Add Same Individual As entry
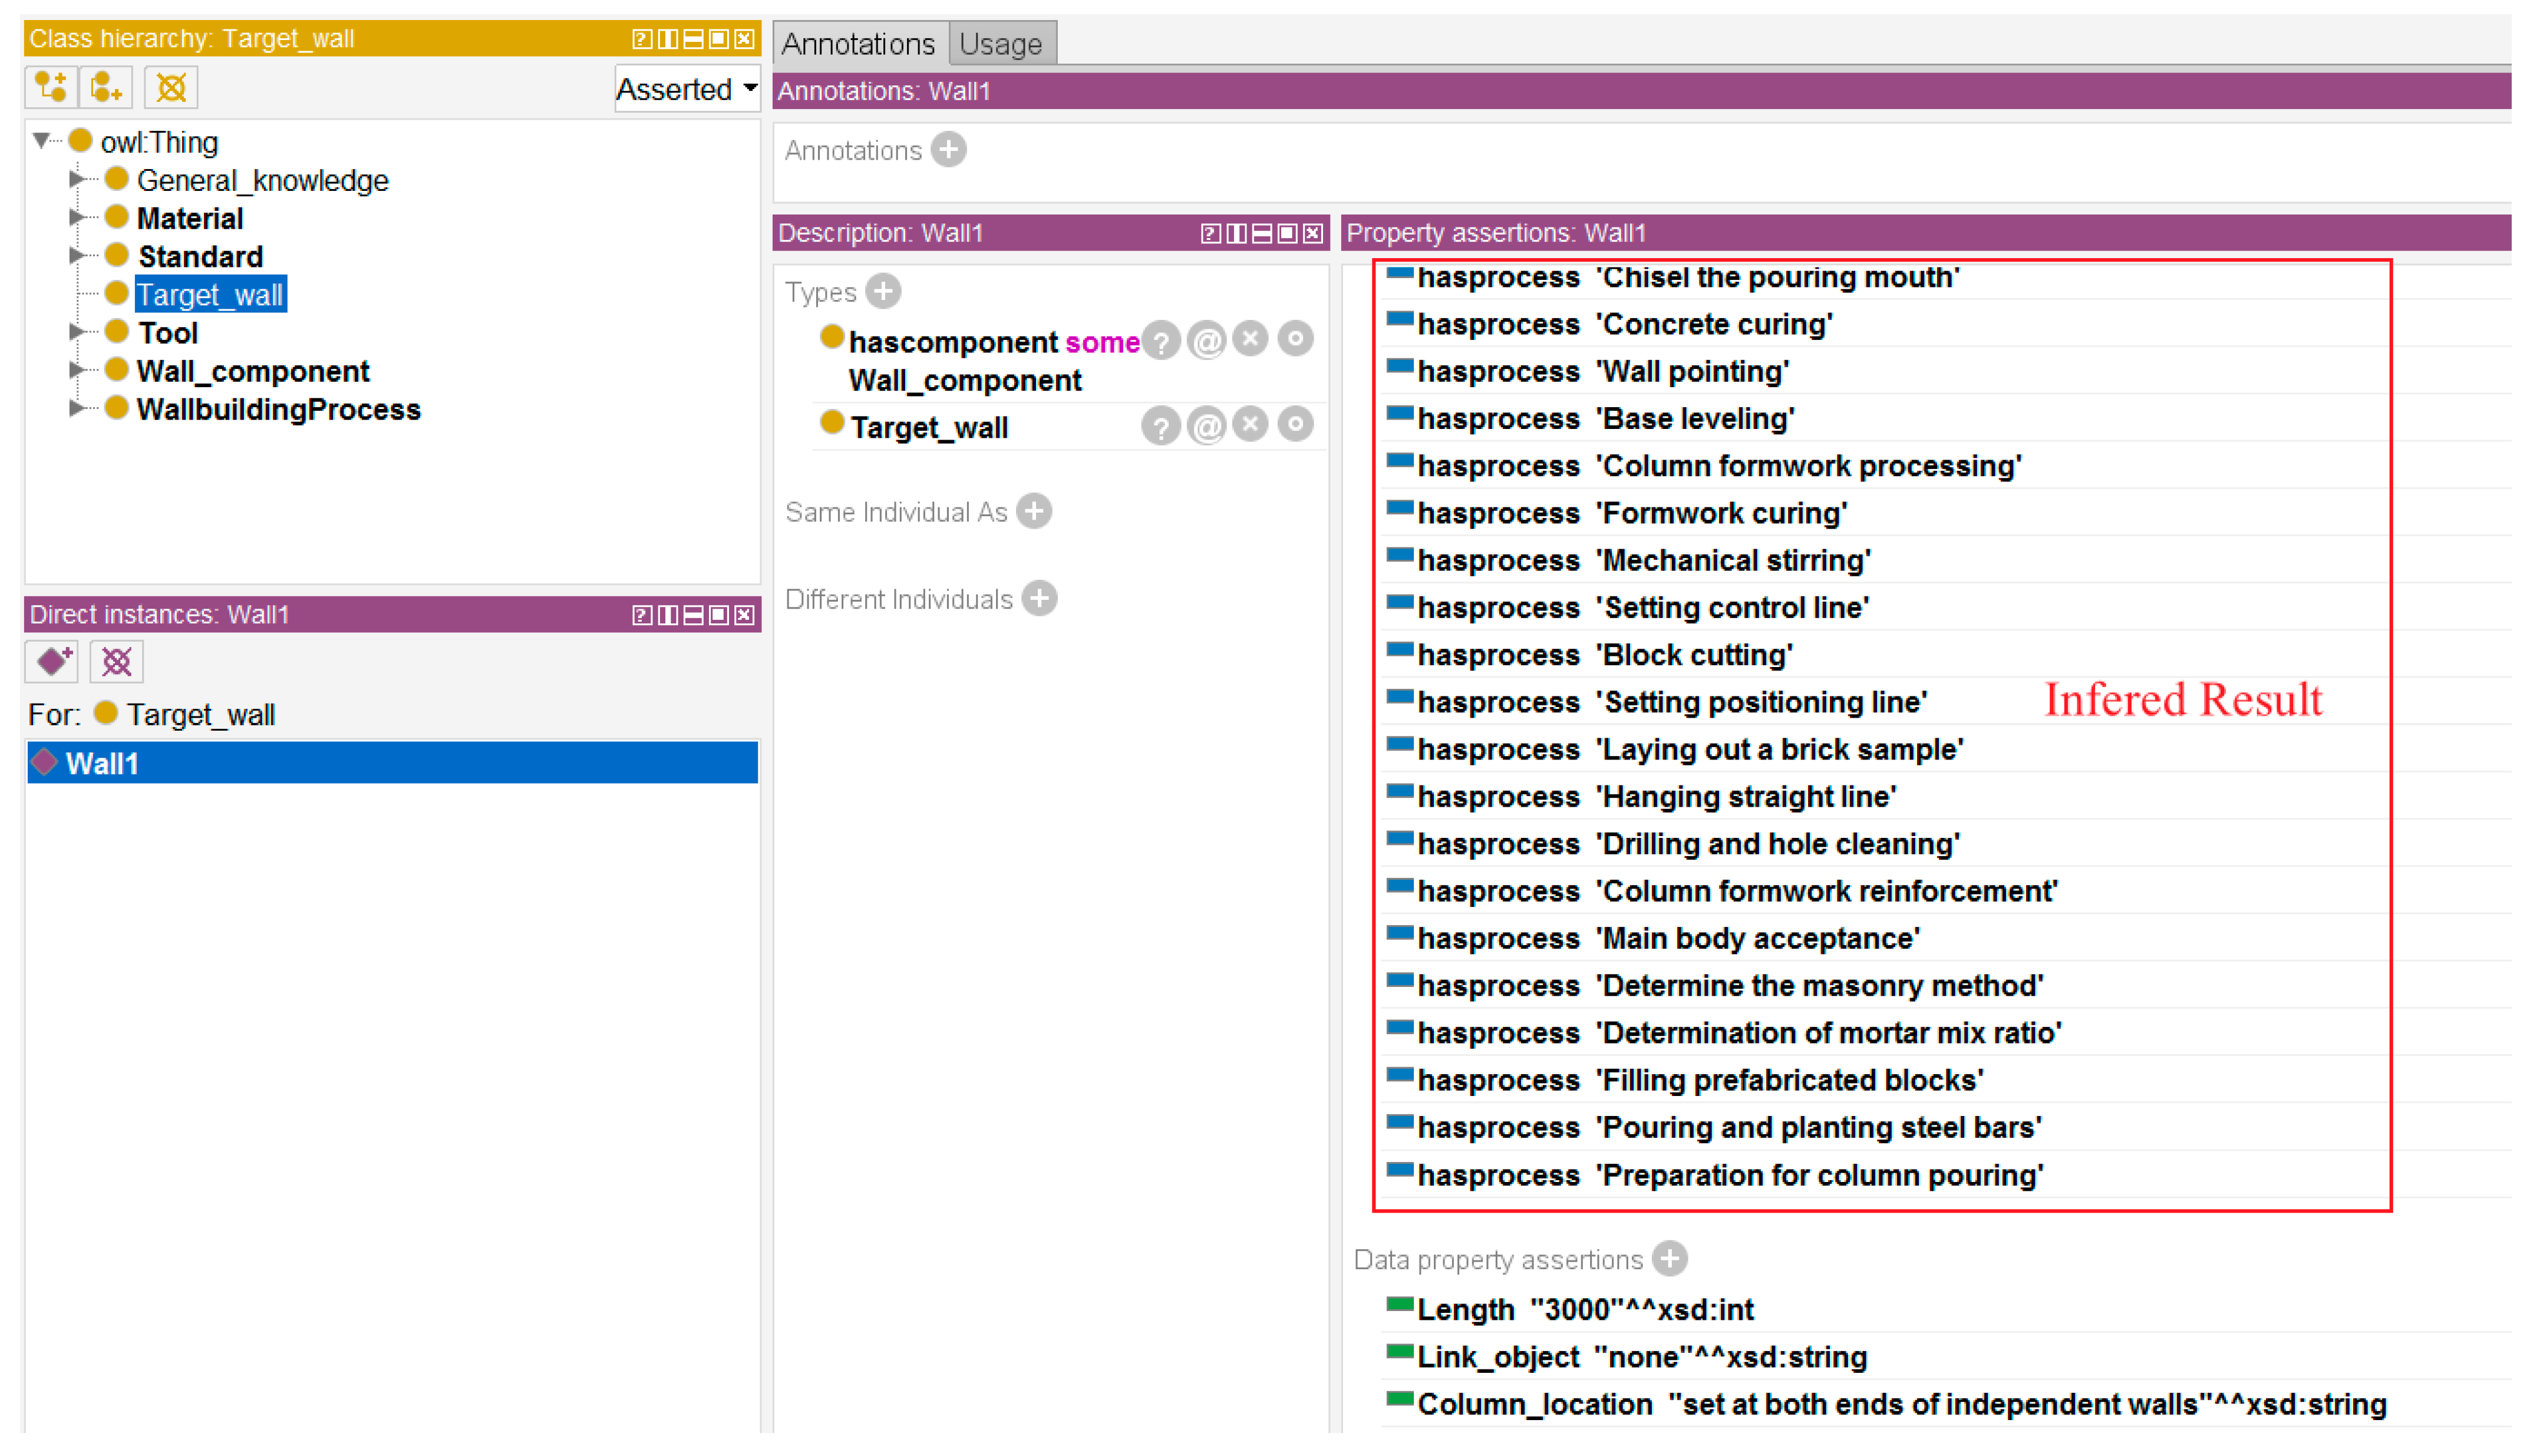 point(1034,512)
